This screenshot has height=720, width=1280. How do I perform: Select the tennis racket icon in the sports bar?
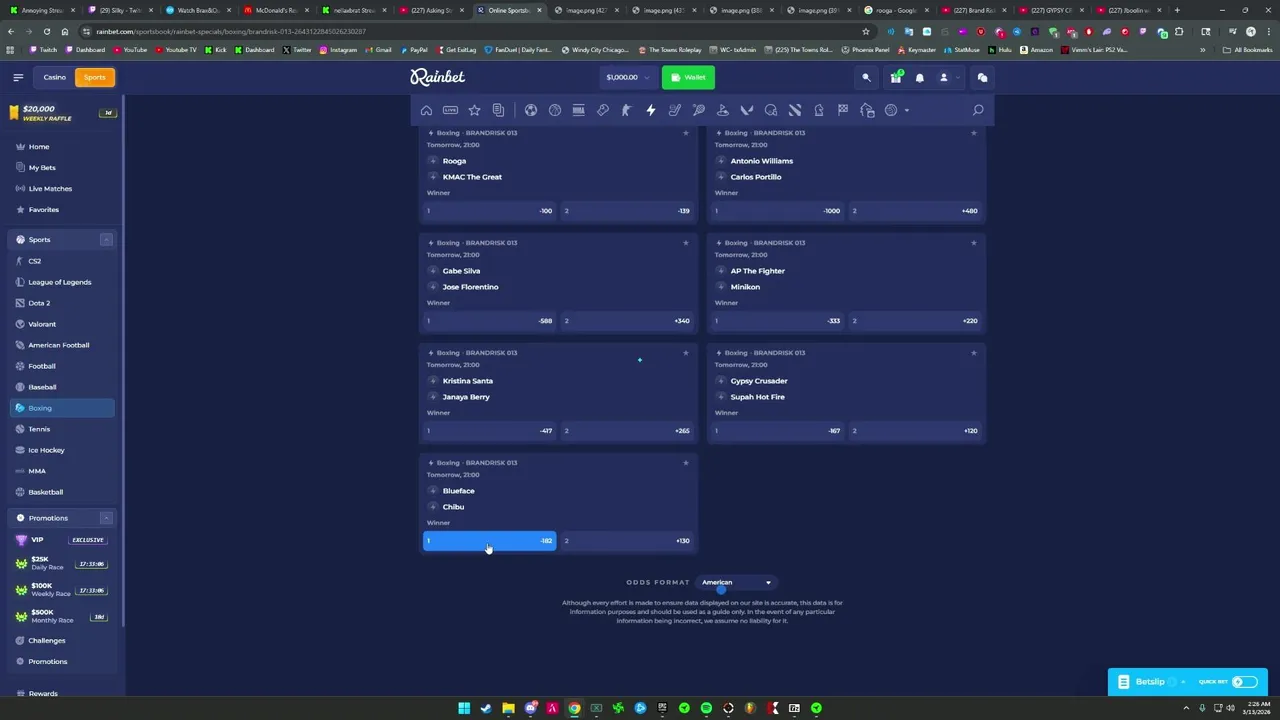pyautogui.click(x=699, y=110)
